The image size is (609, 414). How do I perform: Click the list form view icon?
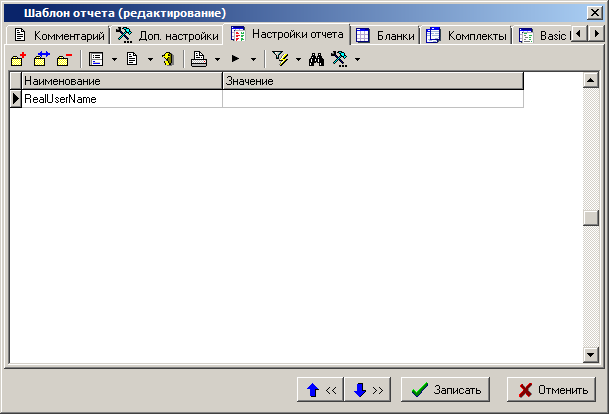(x=96, y=59)
